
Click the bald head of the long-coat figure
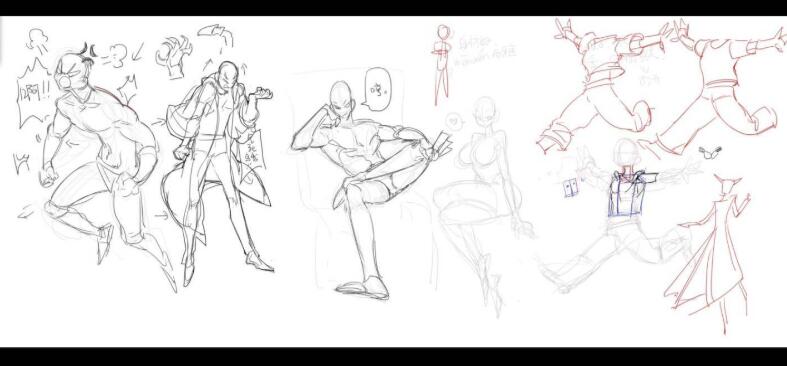pyautogui.click(x=228, y=75)
